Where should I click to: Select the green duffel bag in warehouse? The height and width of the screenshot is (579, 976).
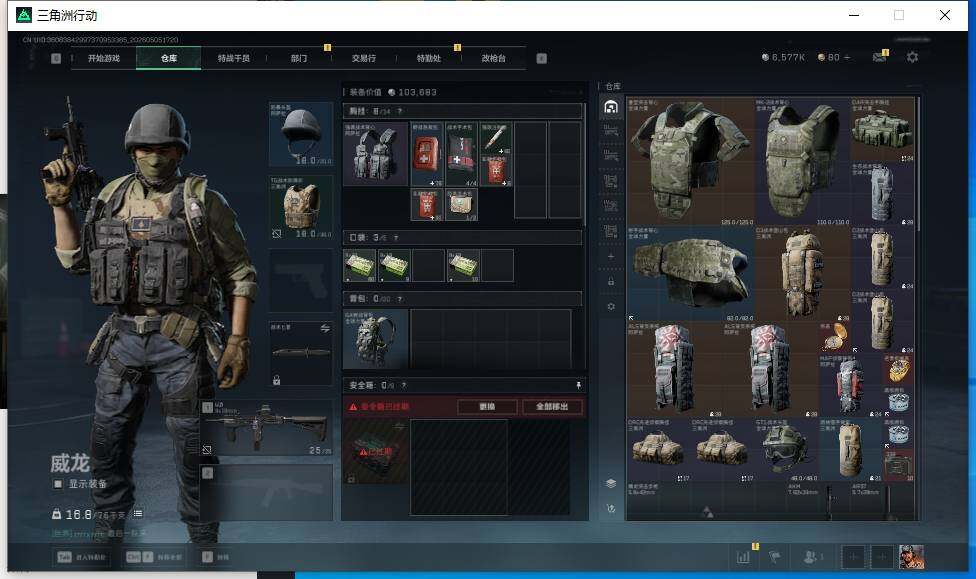coord(883,129)
